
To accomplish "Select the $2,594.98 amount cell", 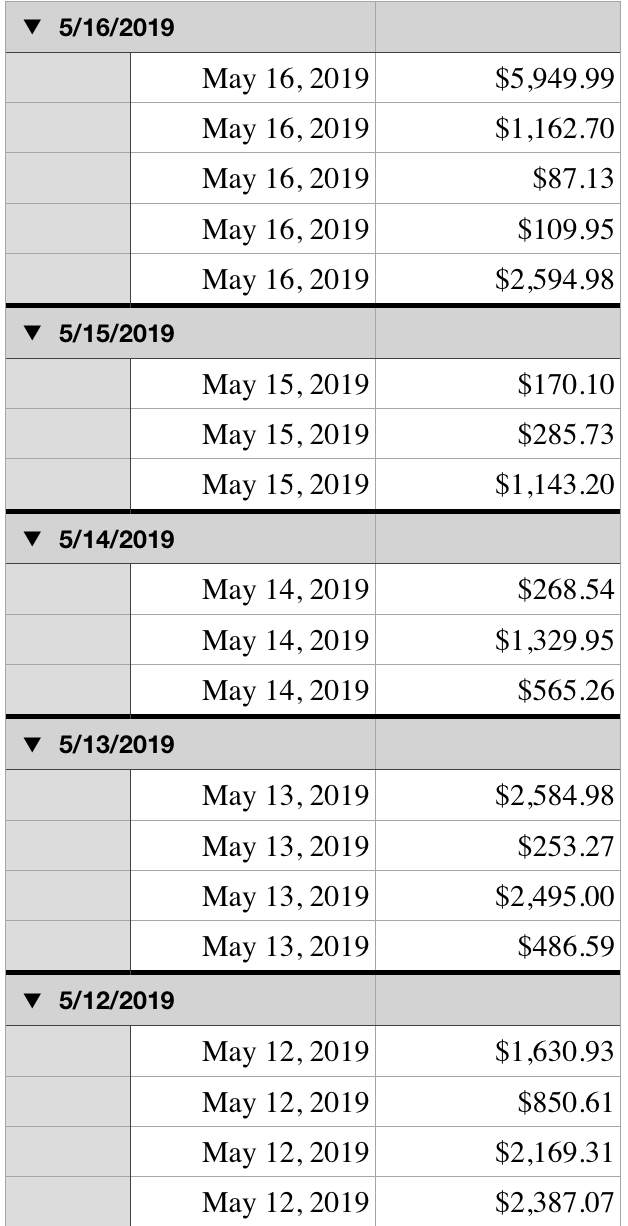I will coord(498,281).
